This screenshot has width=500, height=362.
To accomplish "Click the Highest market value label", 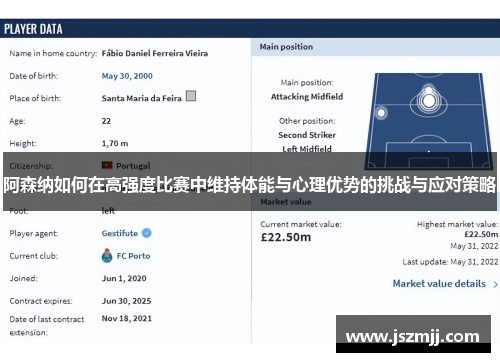I will point(457,224).
